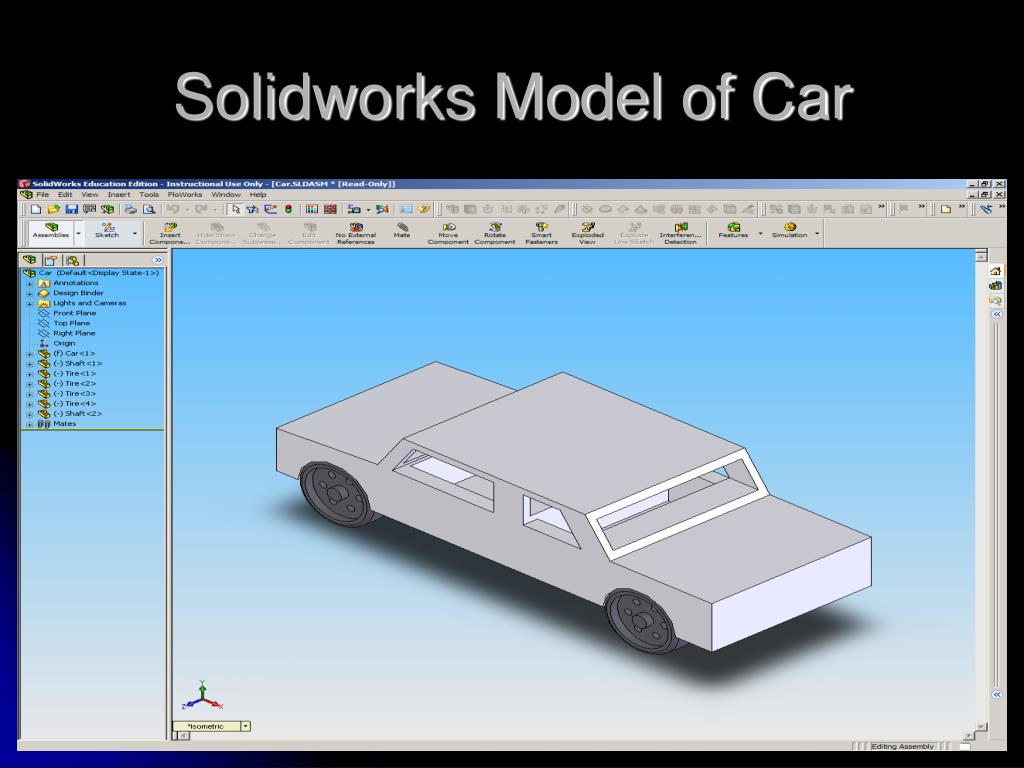The height and width of the screenshot is (768, 1024).
Task: Select the Mate tool
Action: tap(402, 231)
